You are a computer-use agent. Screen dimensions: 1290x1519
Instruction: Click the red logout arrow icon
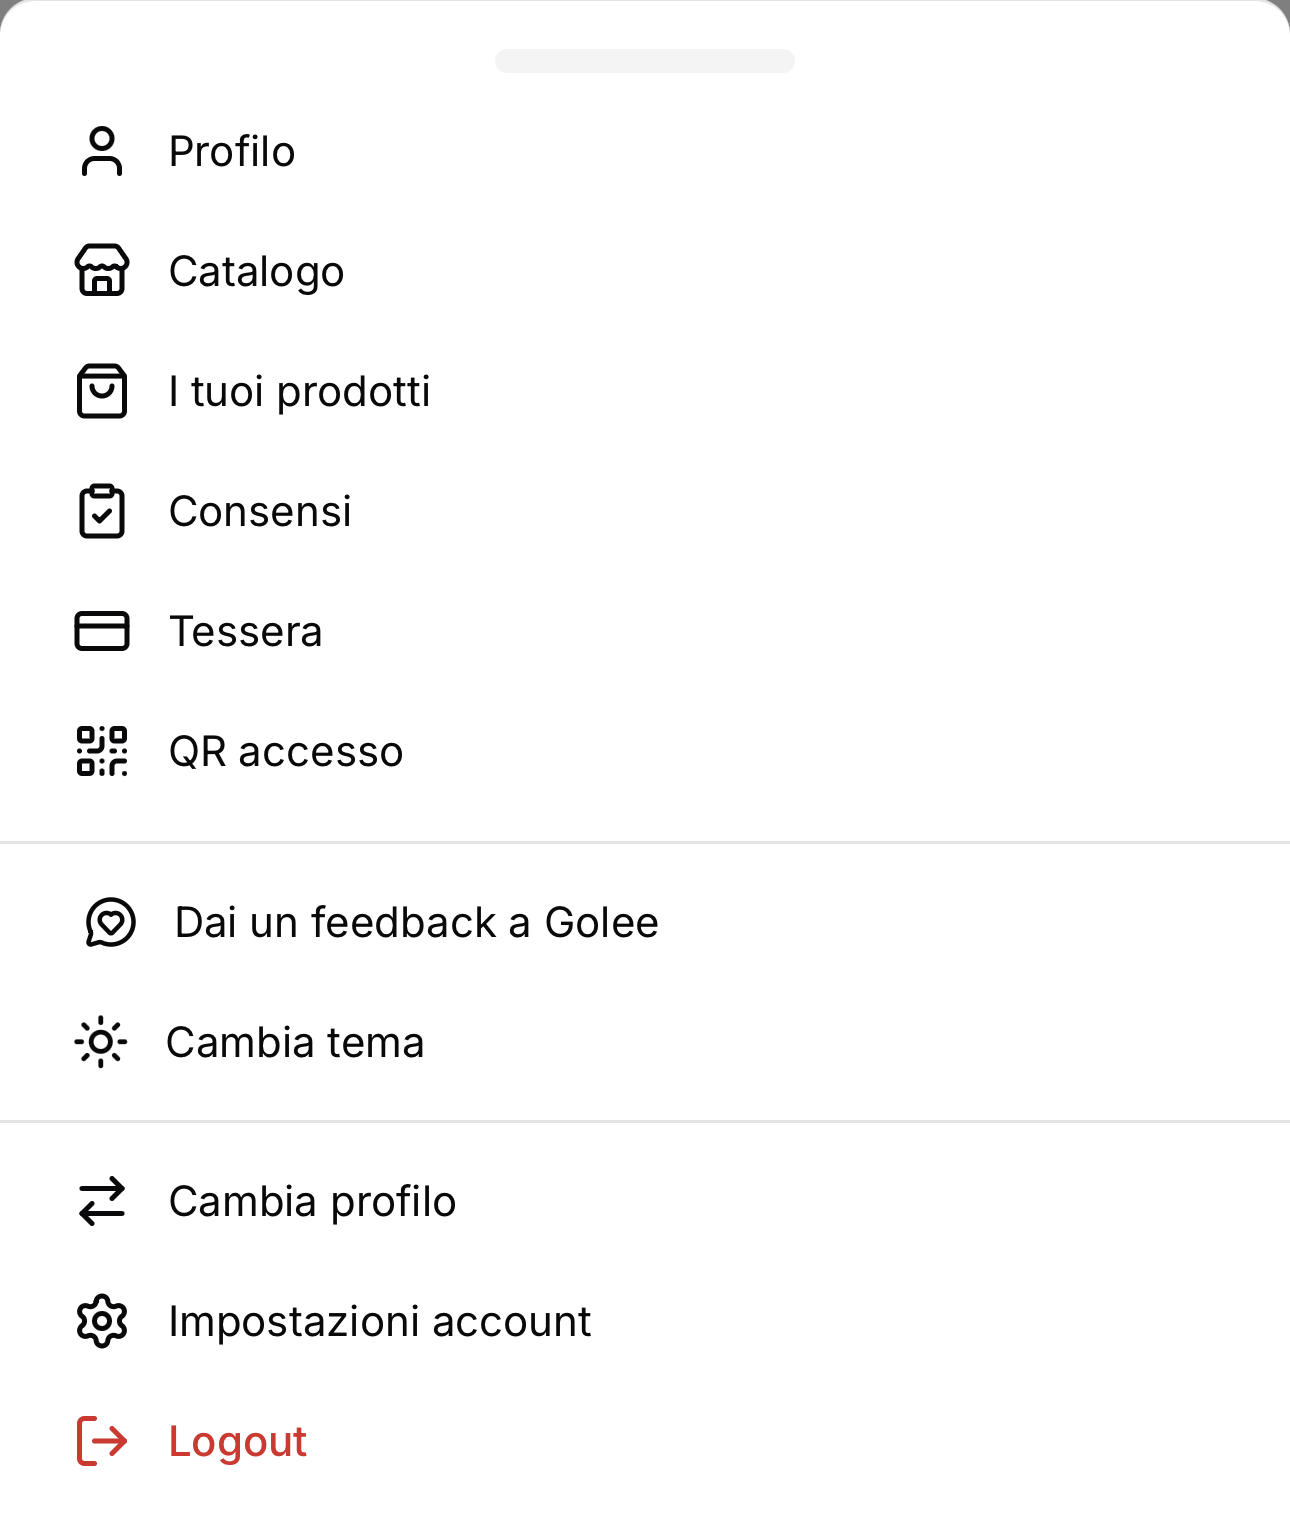click(102, 1441)
